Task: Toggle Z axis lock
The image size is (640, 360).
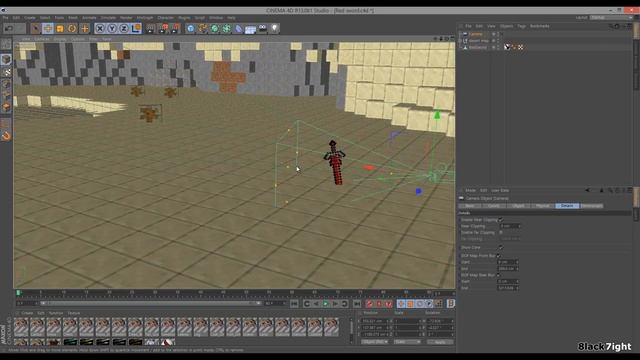Action: pyautogui.click(x=124, y=28)
